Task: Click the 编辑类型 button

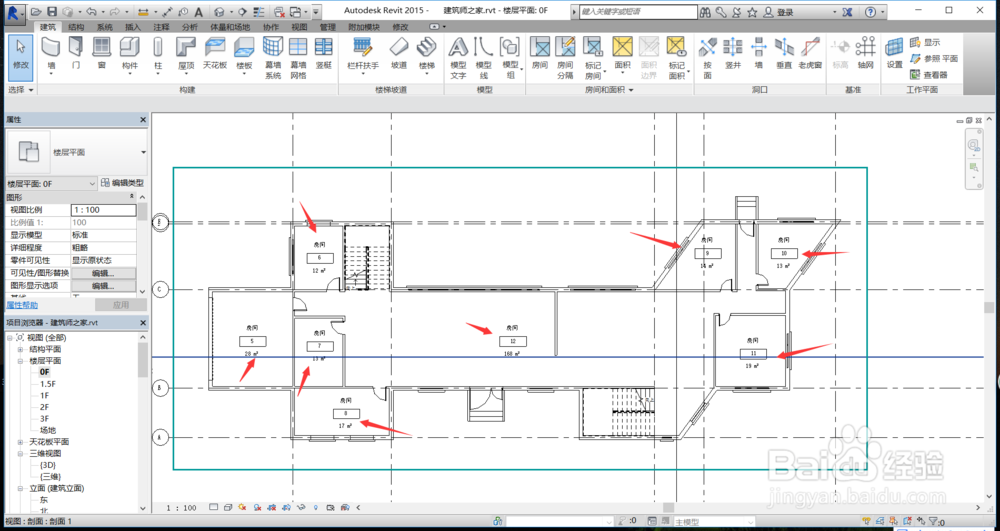Action: [124, 184]
